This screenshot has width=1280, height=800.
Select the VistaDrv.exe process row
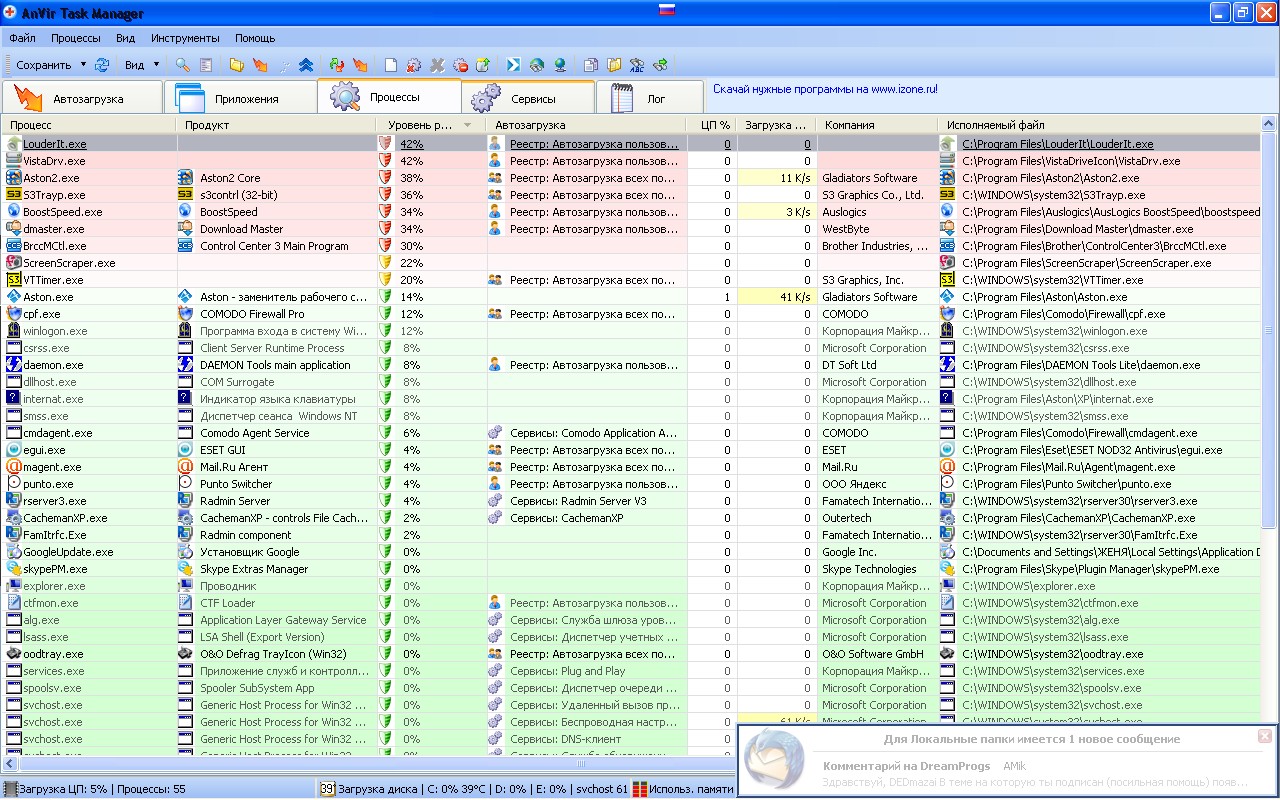[x=630, y=161]
